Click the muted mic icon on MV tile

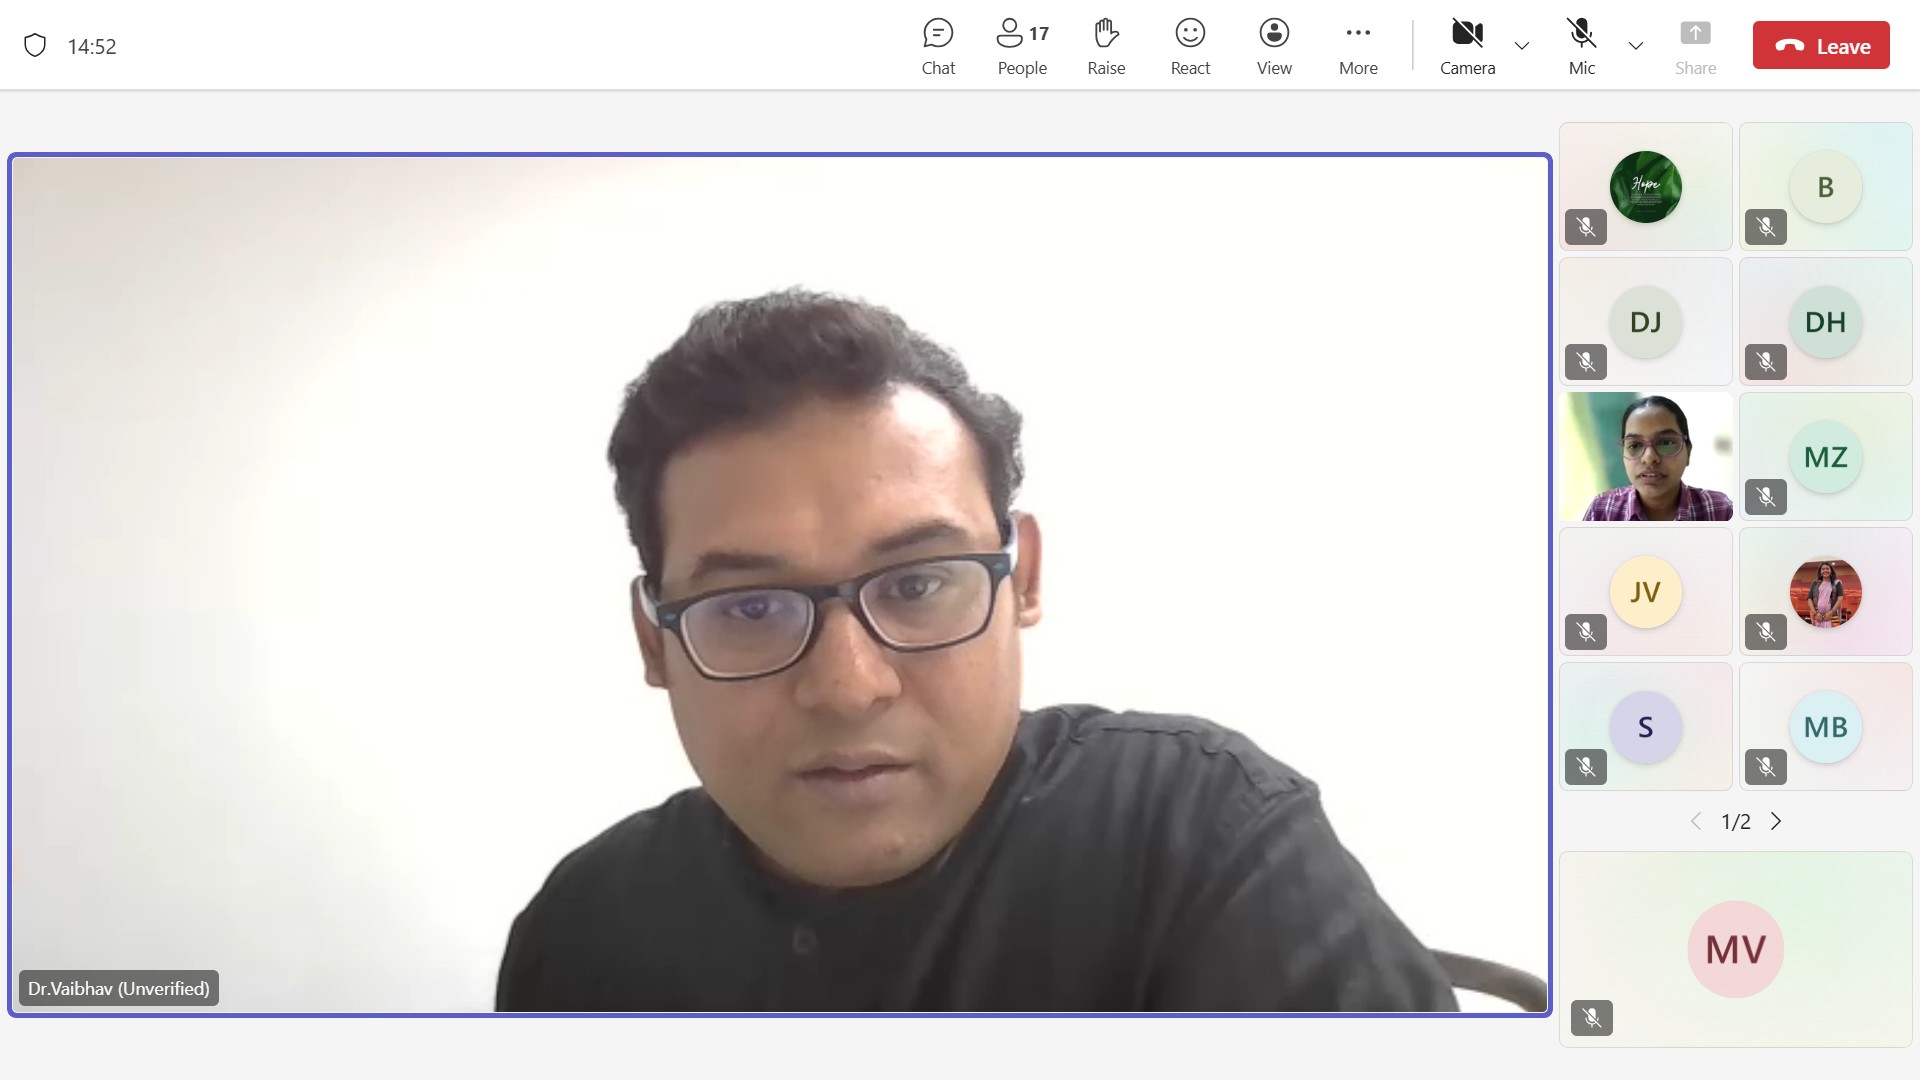(x=1592, y=1018)
